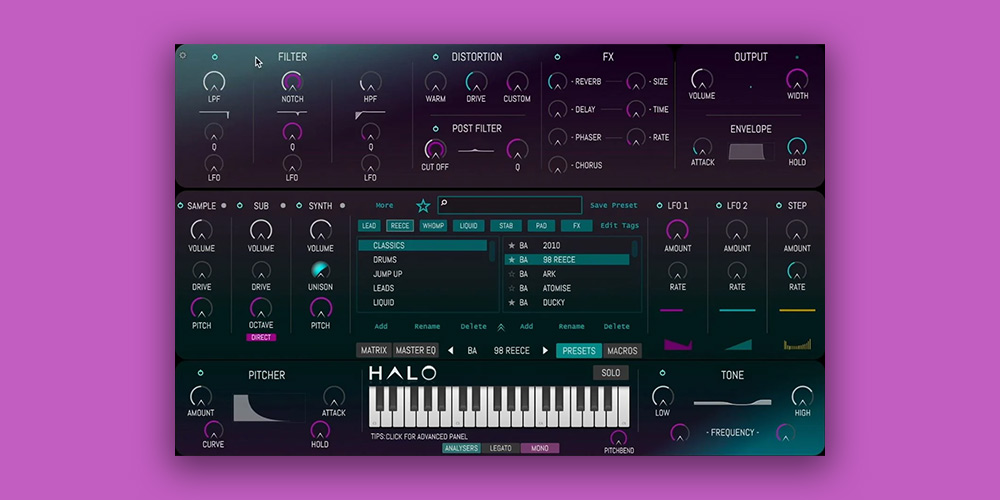The height and width of the screenshot is (500, 1000).
Task: Click the PHASER knob in FX
Action: point(557,137)
